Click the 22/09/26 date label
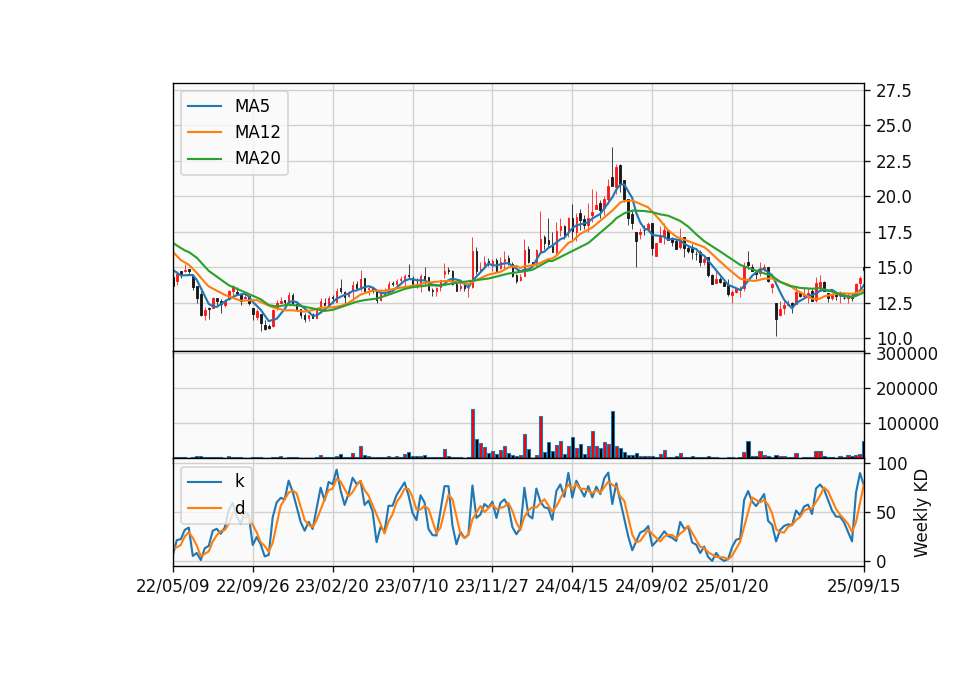This screenshot has height=690, width=960. pyautogui.click(x=253, y=586)
